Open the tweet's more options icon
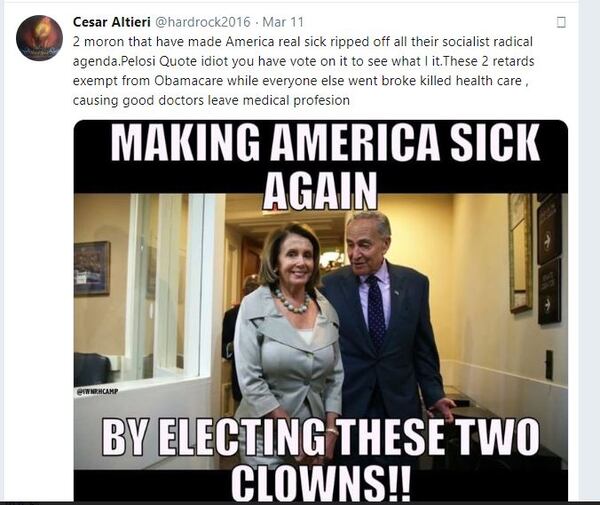 [561, 23]
